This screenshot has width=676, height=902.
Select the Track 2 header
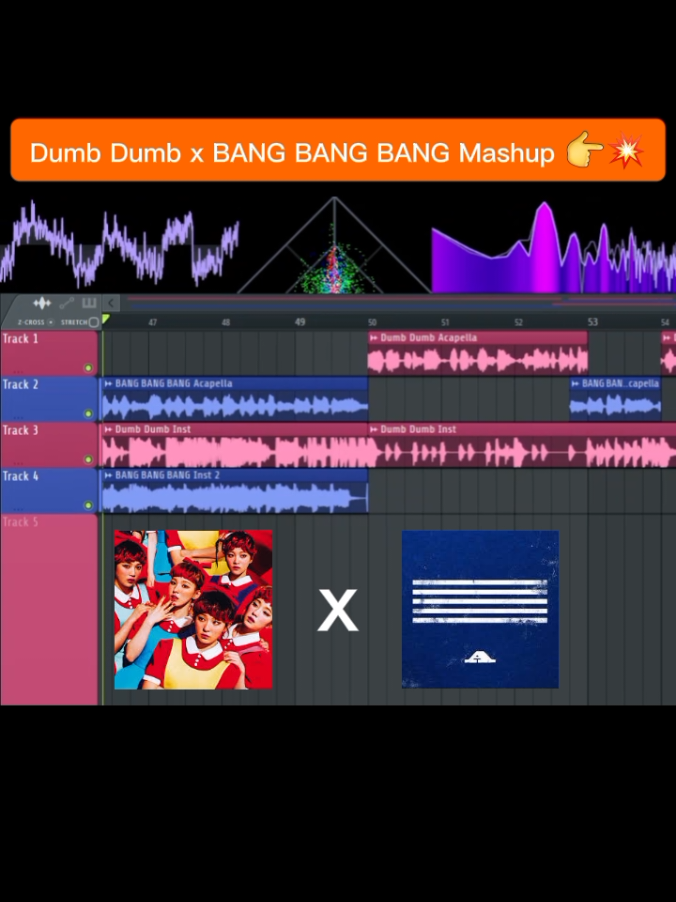tap(49, 399)
